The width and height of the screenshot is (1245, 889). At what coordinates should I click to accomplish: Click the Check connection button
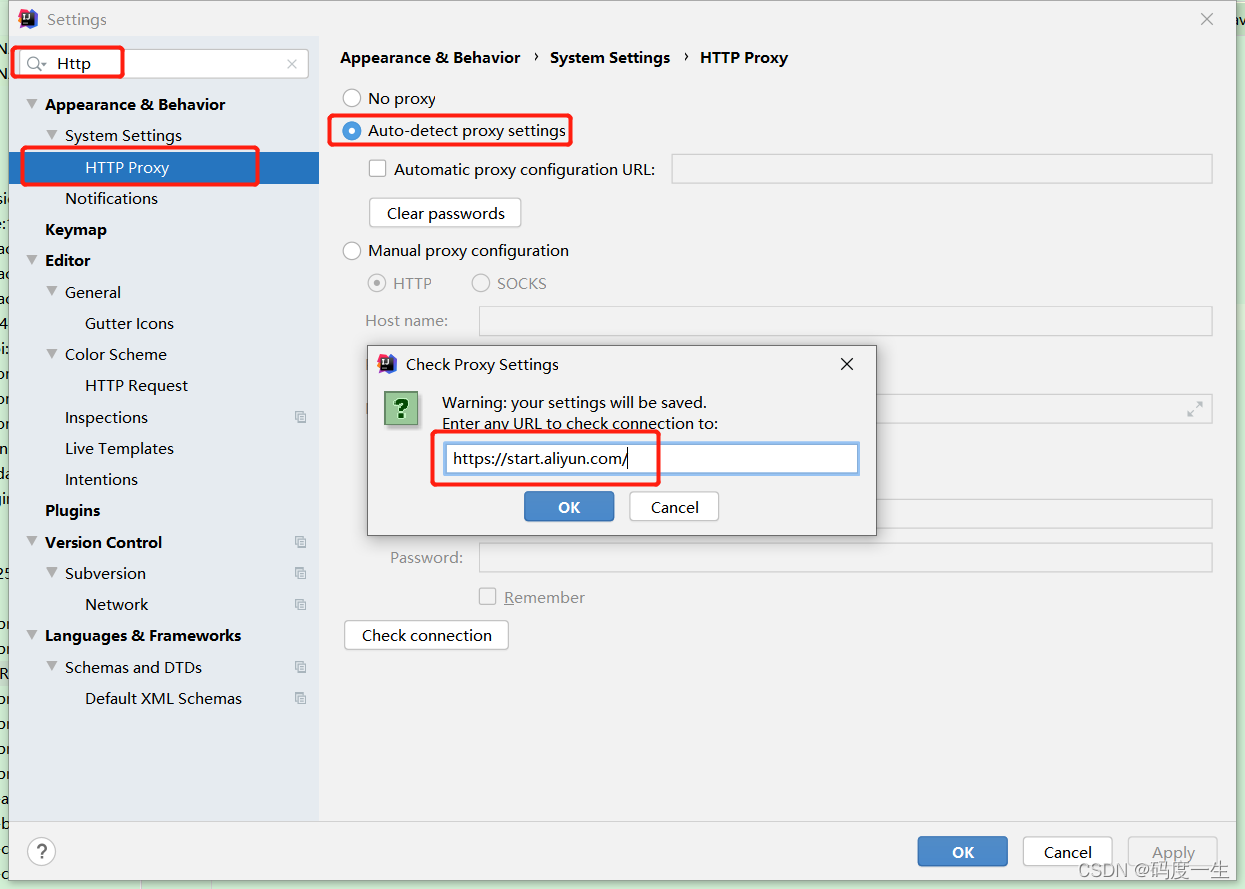[x=426, y=635]
